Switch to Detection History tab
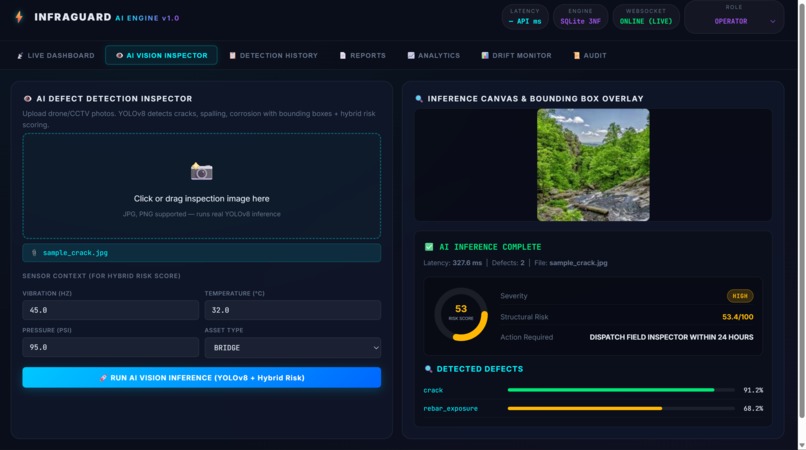The image size is (806, 450). click(x=273, y=56)
